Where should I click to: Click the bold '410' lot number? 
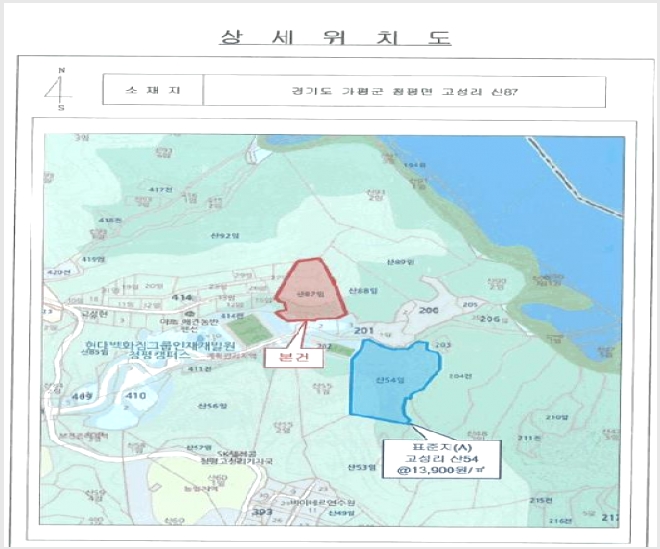point(136,396)
